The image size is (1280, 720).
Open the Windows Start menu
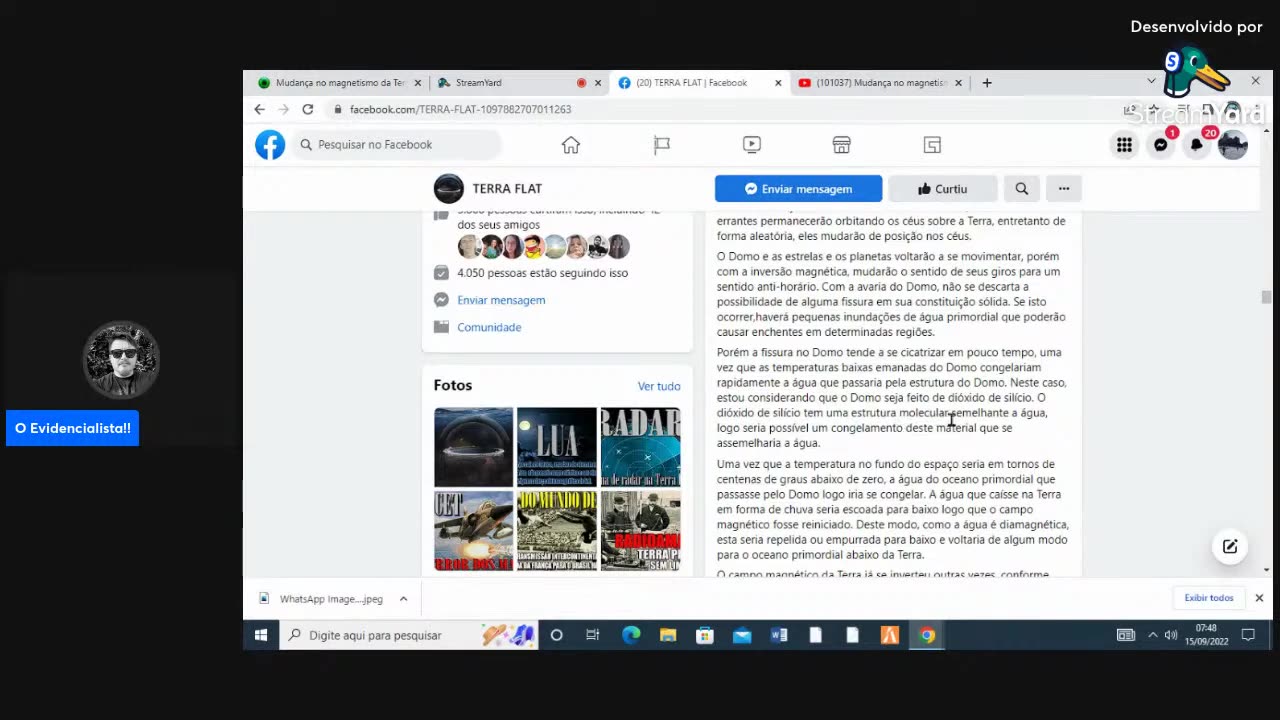(x=261, y=635)
